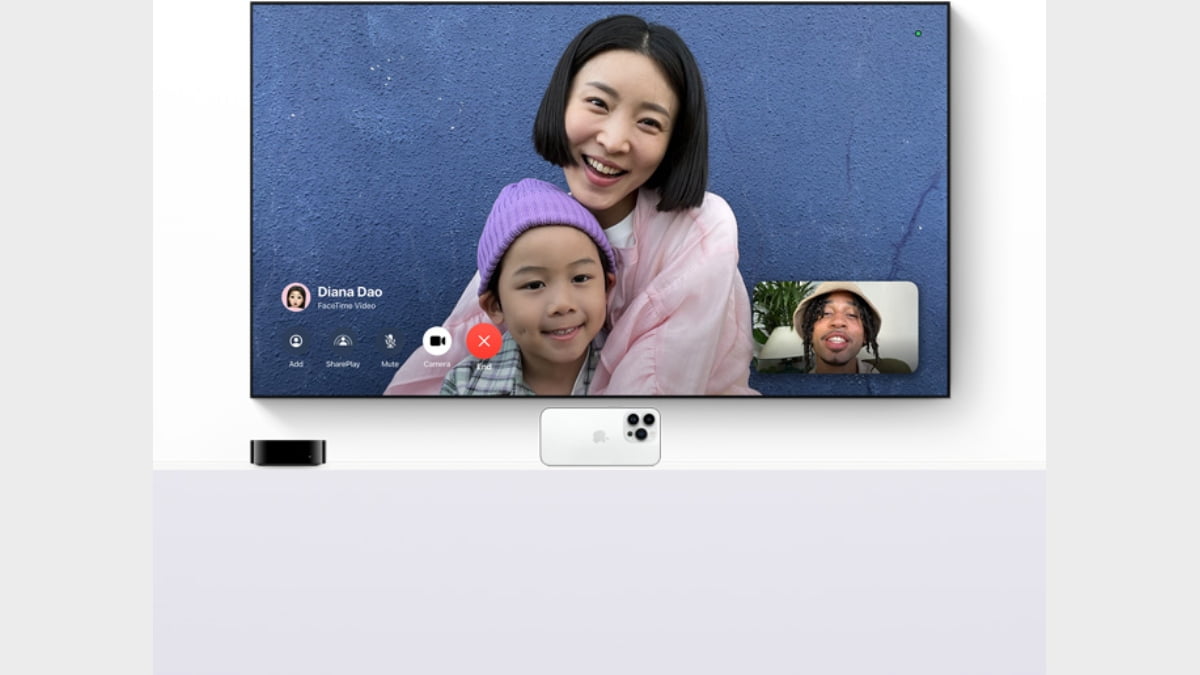Click the Diana Dao caller name
The width and height of the screenshot is (1200, 675).
349,292
